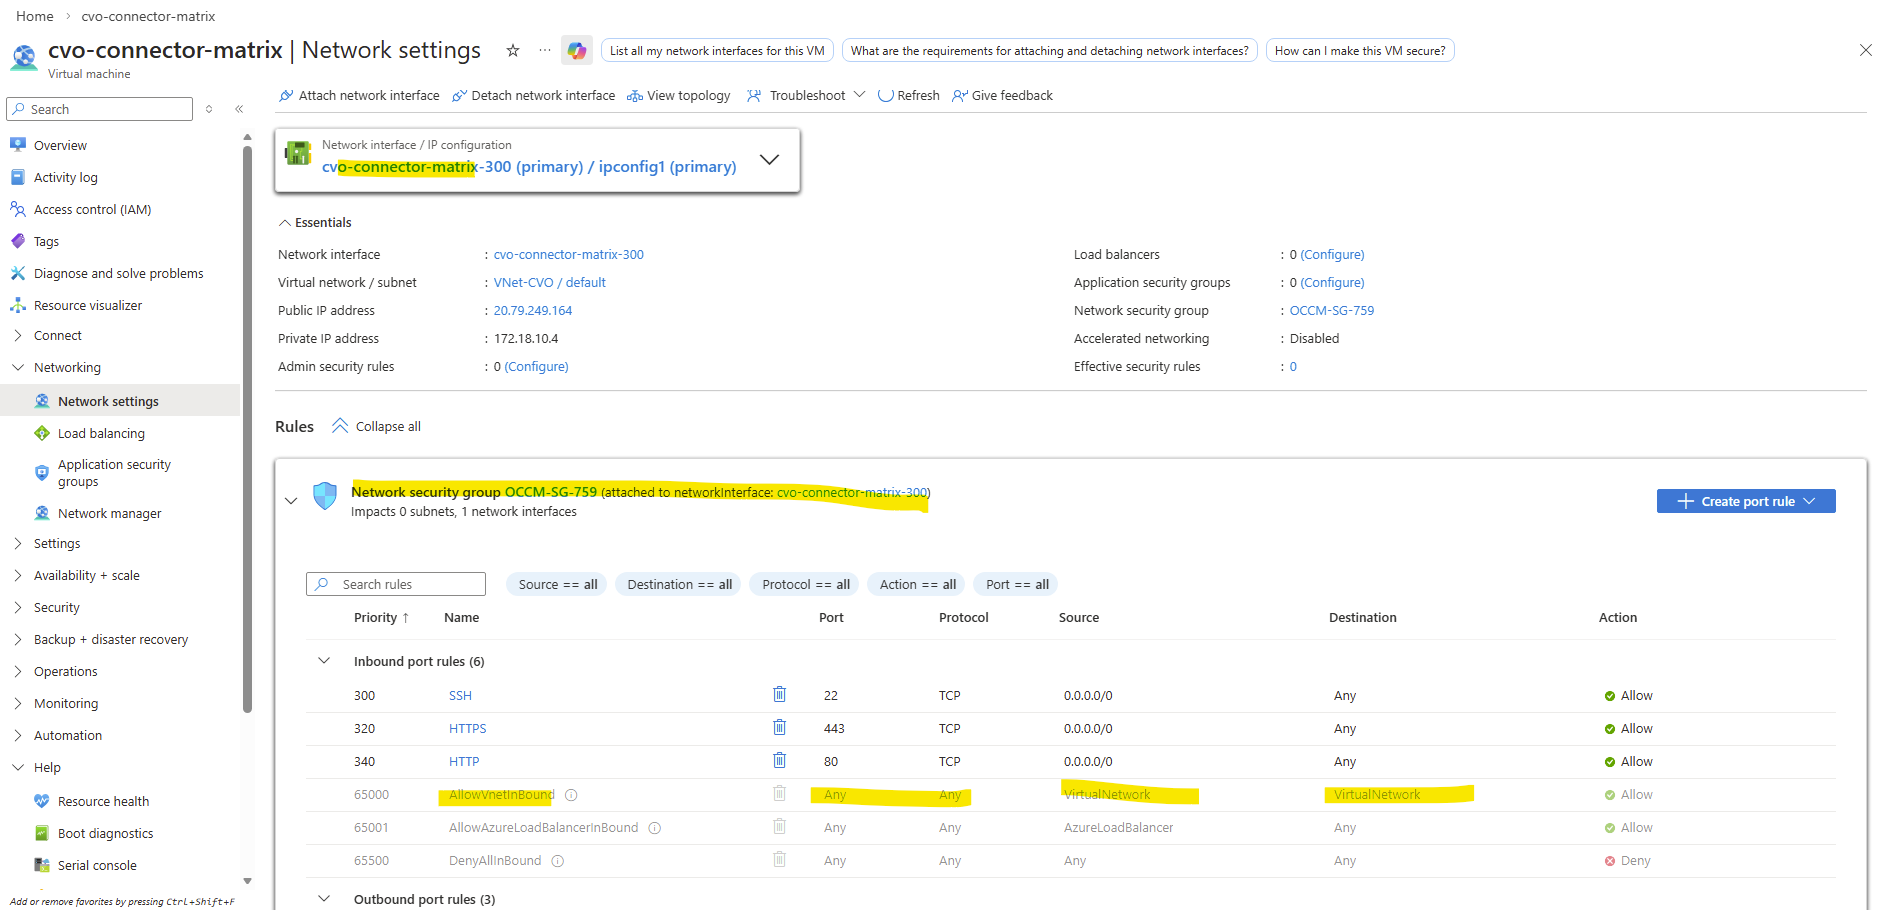
Task: Collapse the Inbound port rules section
Action: (324, 661)
